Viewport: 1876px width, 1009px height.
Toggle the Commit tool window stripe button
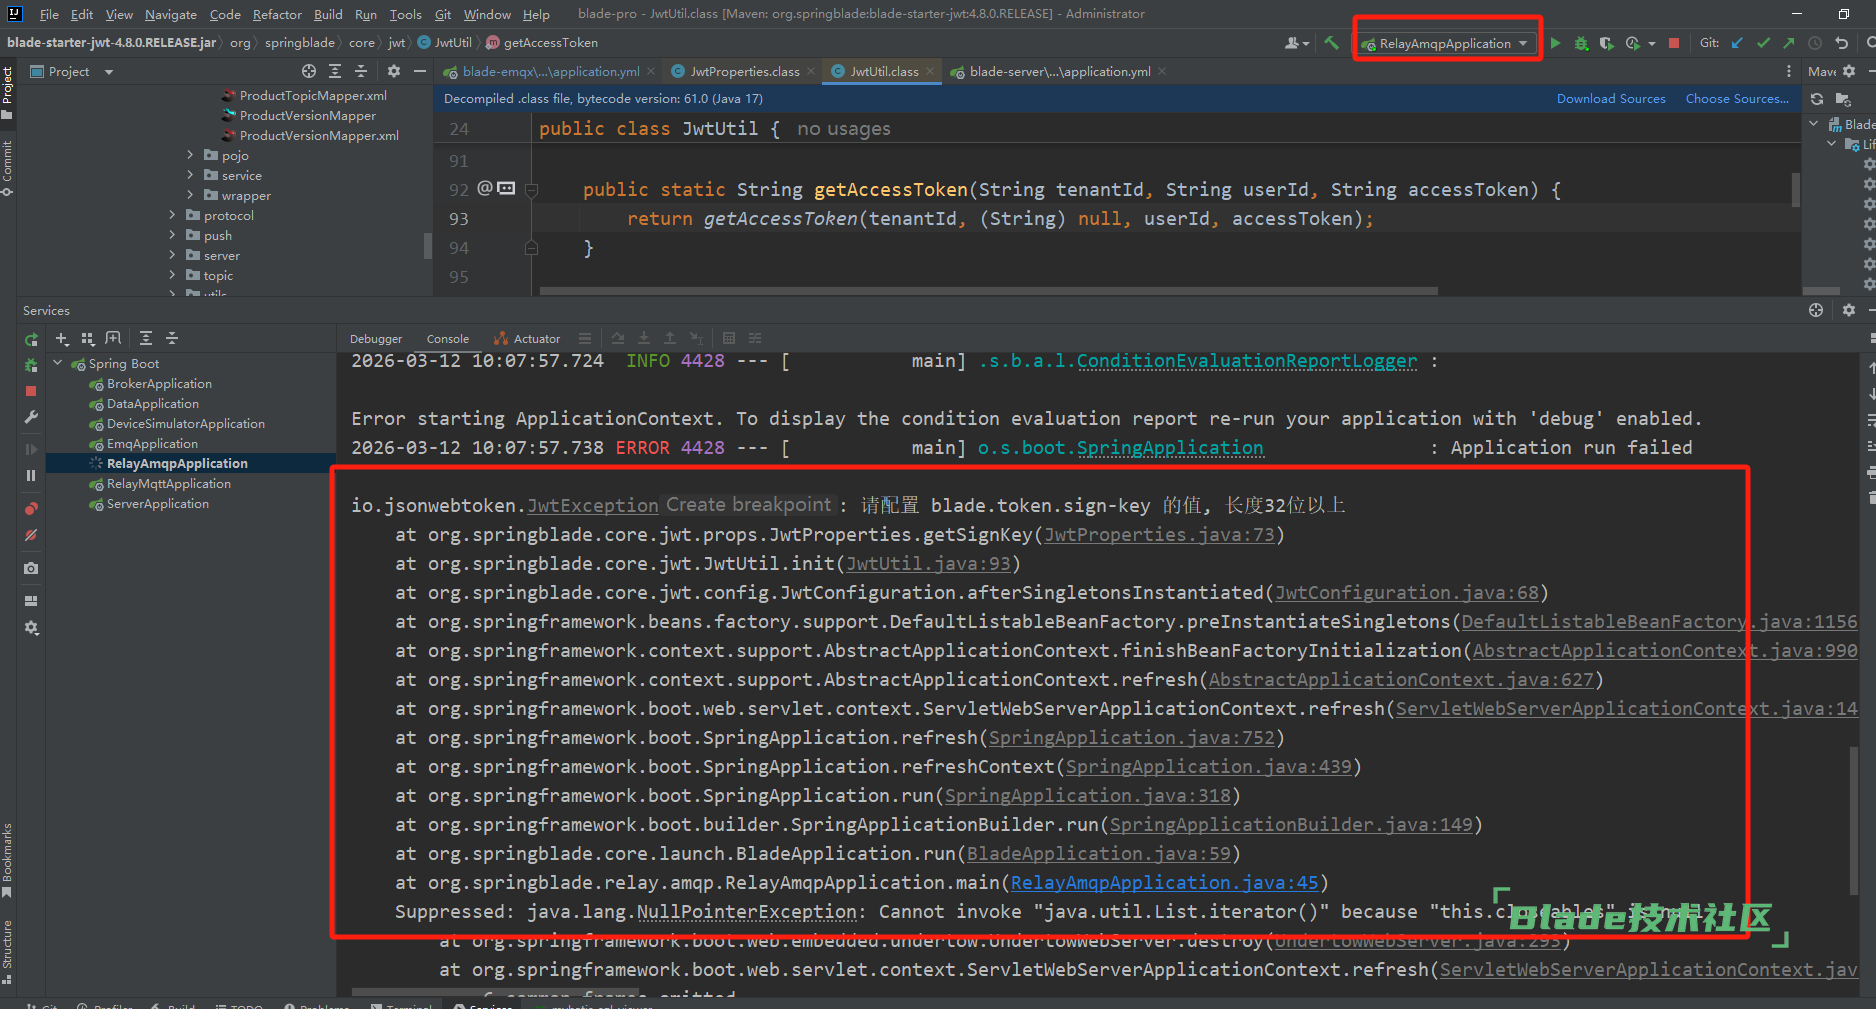click(x=8, y=166)
